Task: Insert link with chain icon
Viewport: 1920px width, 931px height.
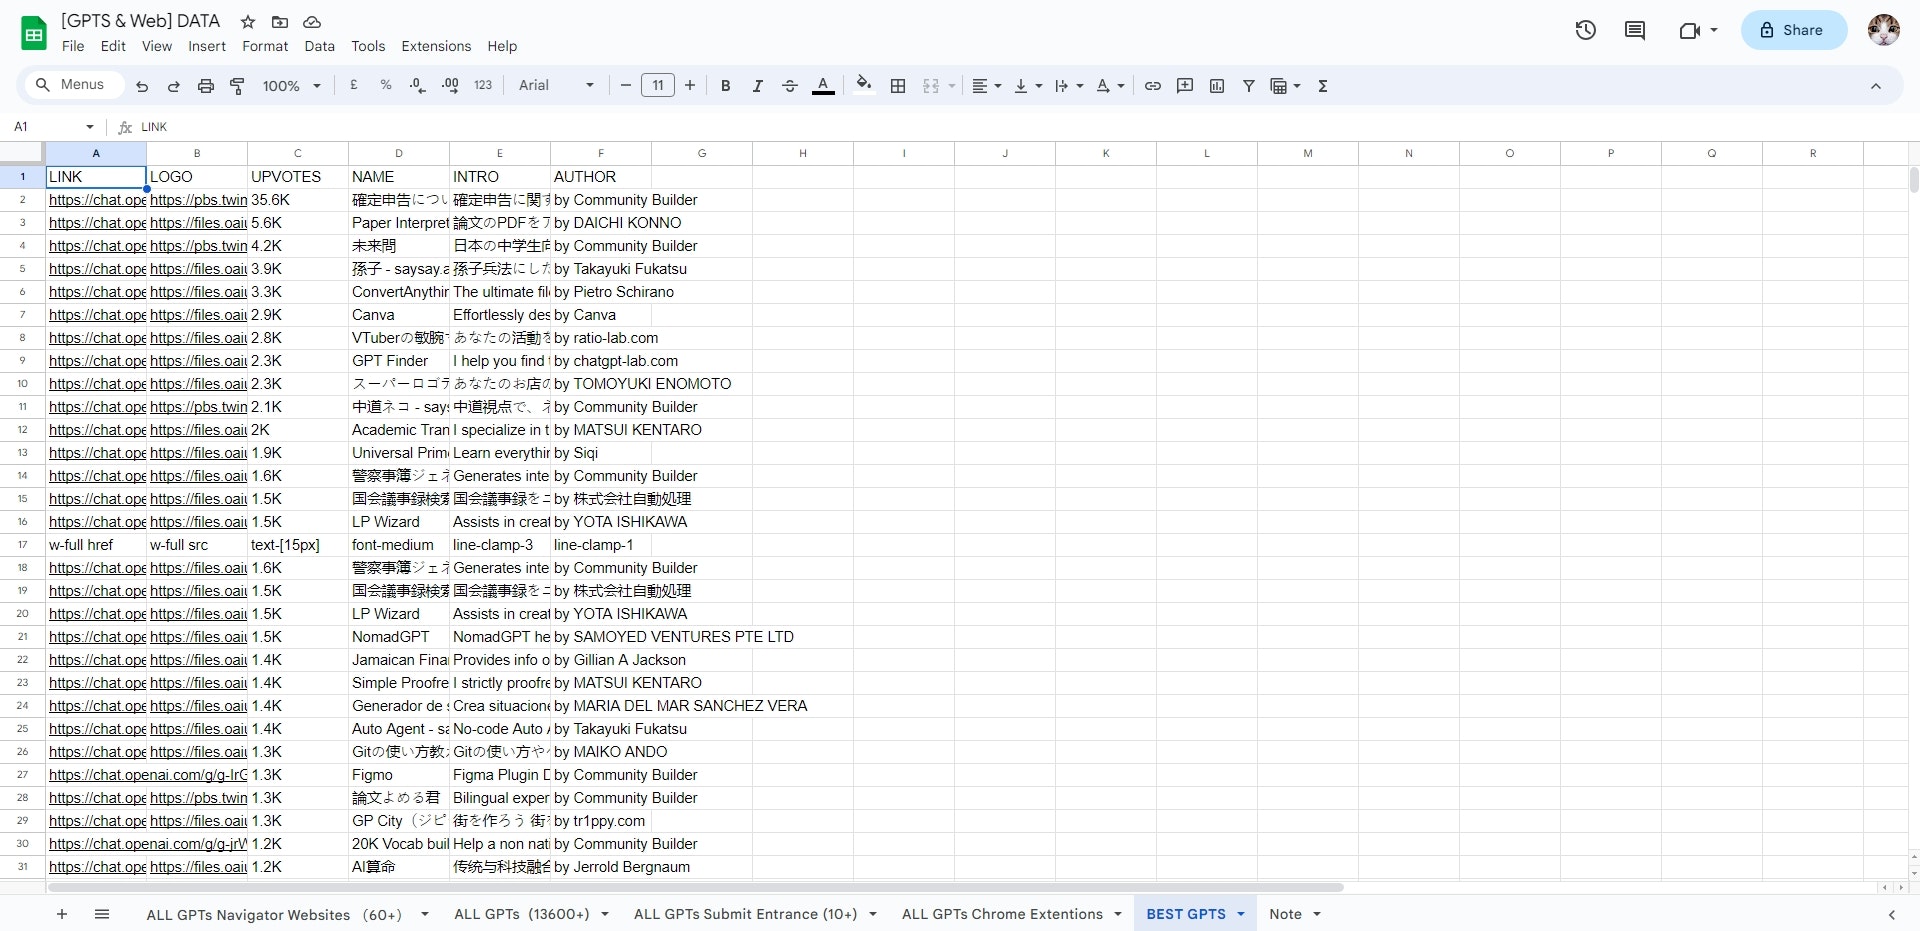Action: (x=1153, y=86)
